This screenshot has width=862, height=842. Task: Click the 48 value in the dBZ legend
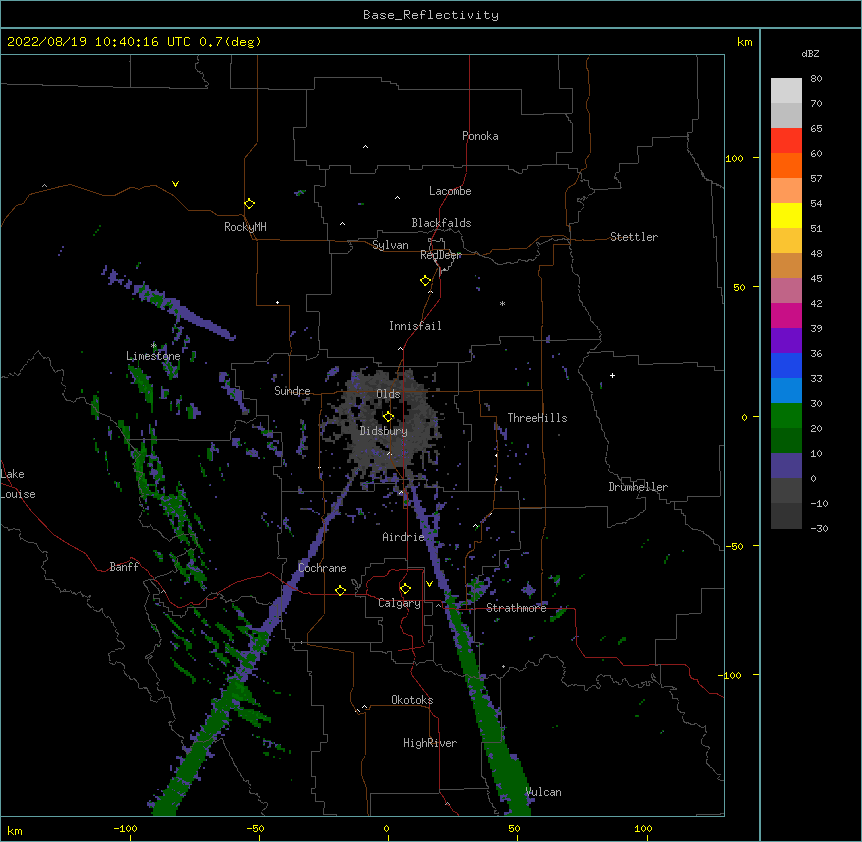tap(816, 253)
